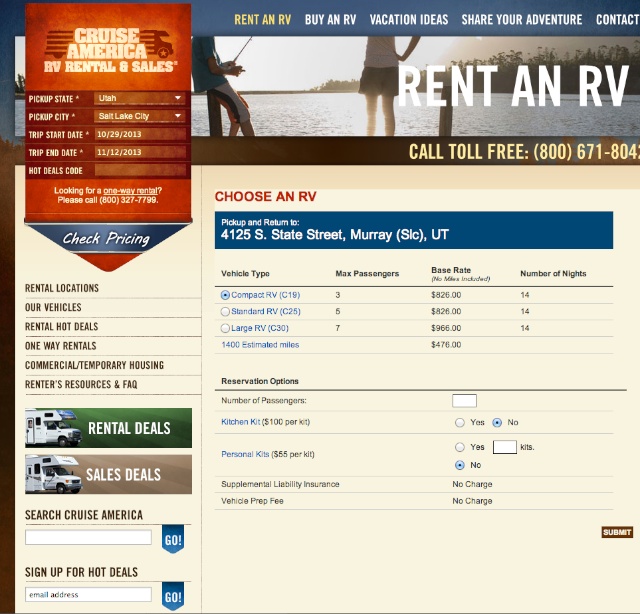Click the Hot Deals Code field

point(140,170)
